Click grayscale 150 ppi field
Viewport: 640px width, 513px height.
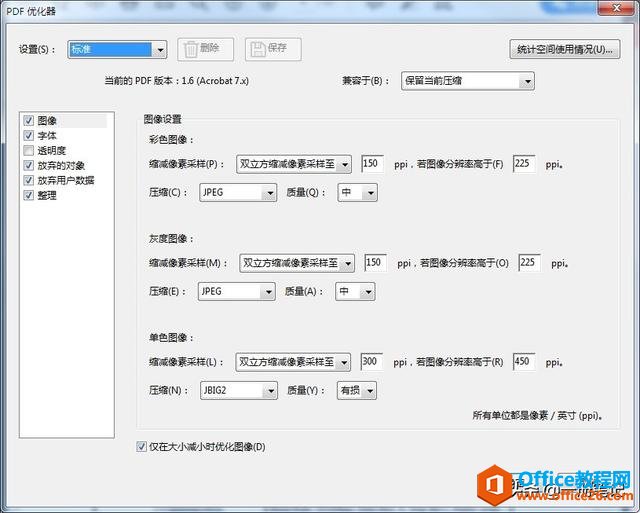tap(375, 262)
